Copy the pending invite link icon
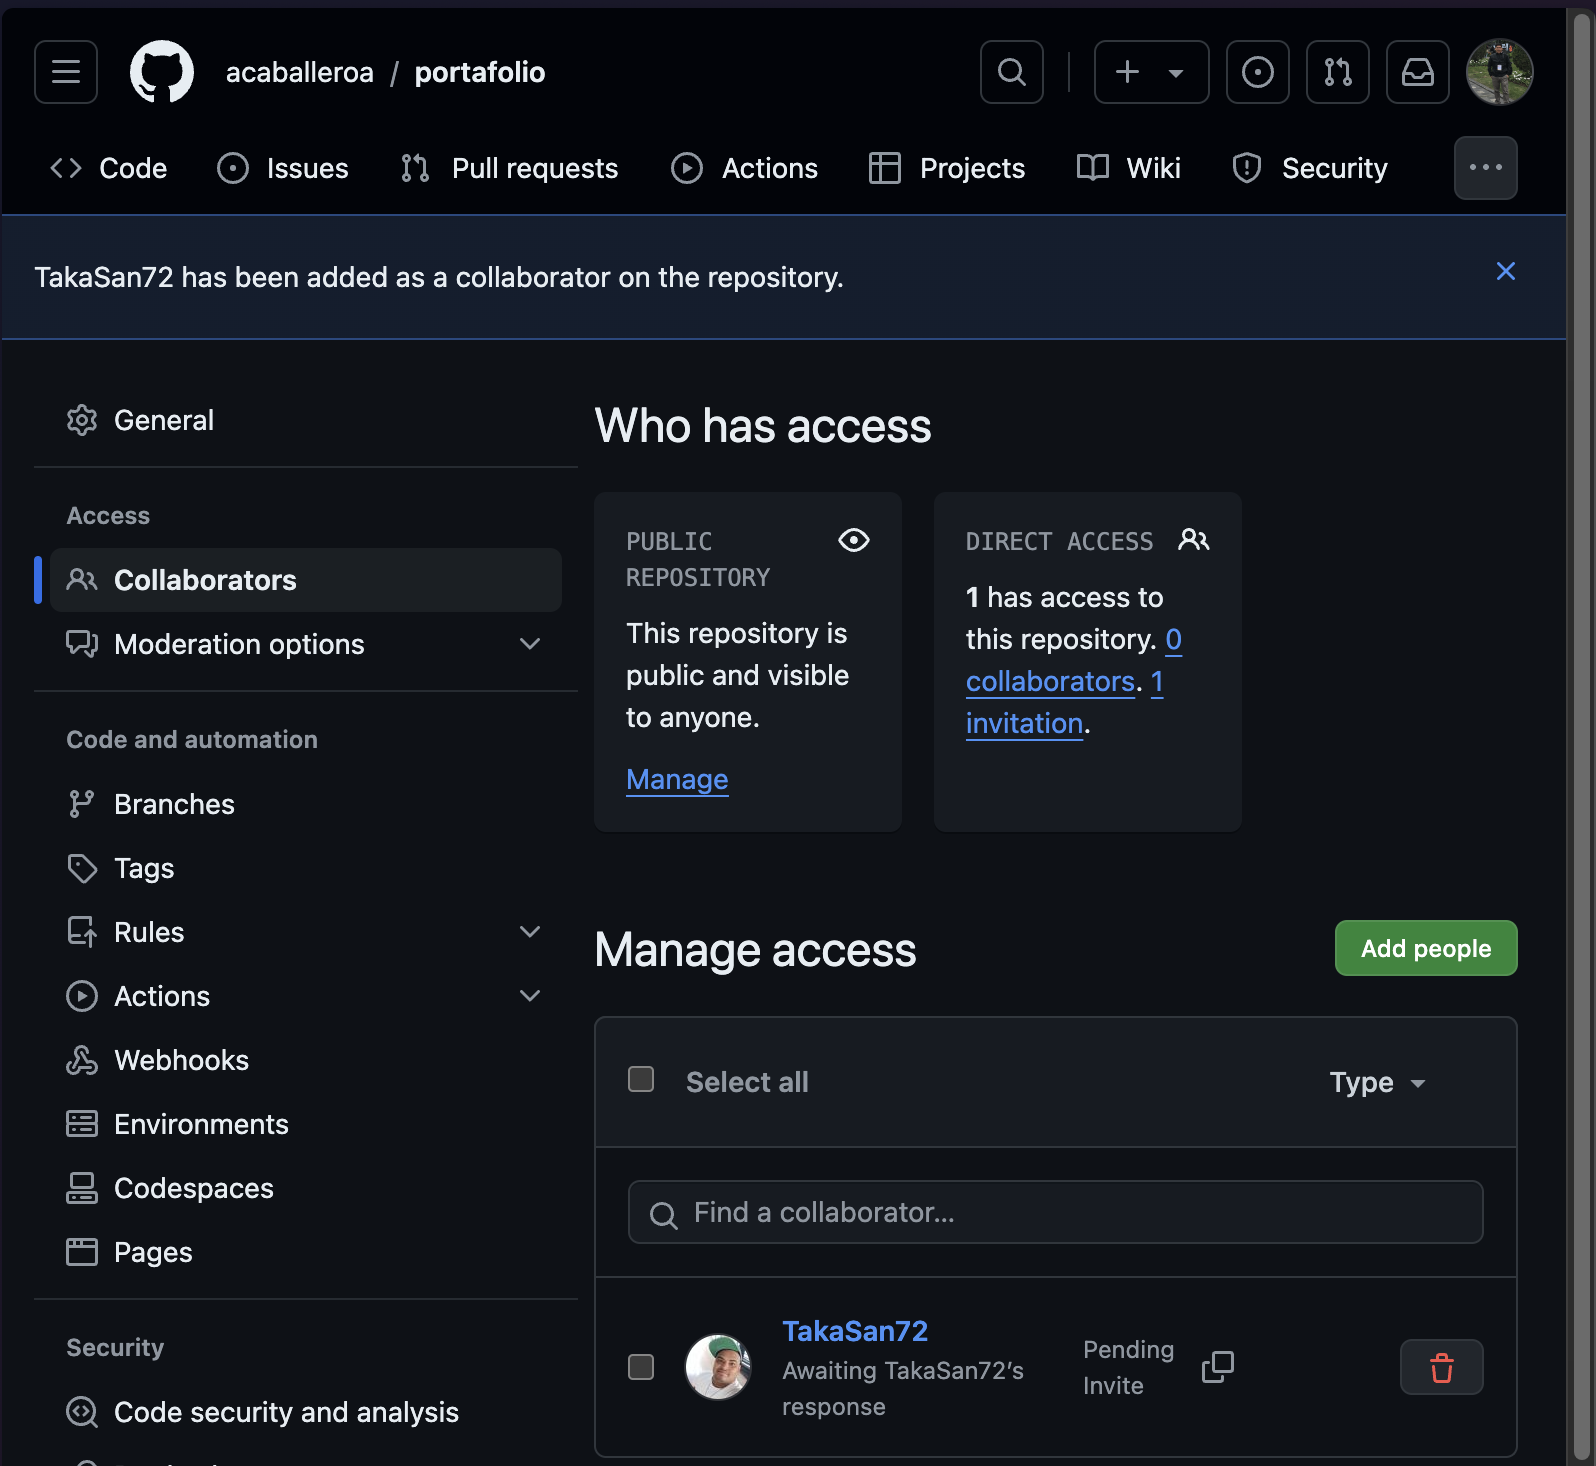Viewport: 1596px width, 1466px height. click(x=1218, y=1367)
